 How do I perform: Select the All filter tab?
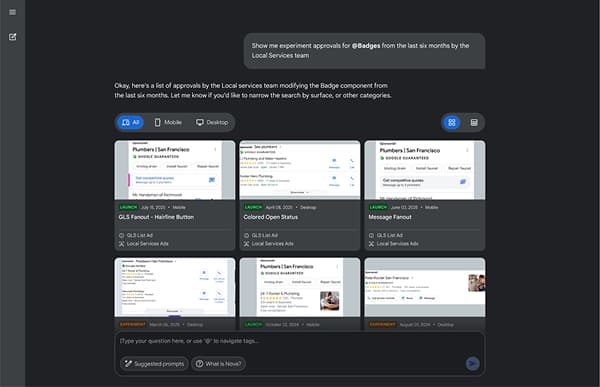(x=130, y=122)
